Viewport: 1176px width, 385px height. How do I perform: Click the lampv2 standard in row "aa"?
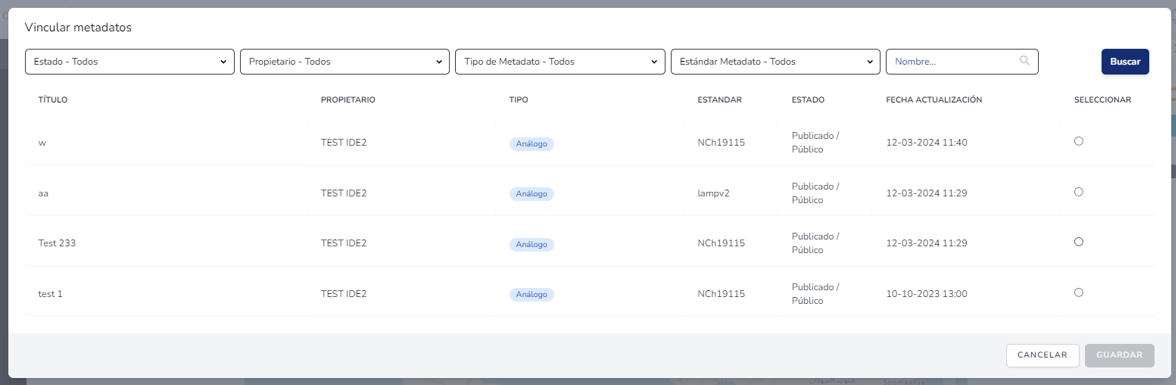click(x=713, y=193)
